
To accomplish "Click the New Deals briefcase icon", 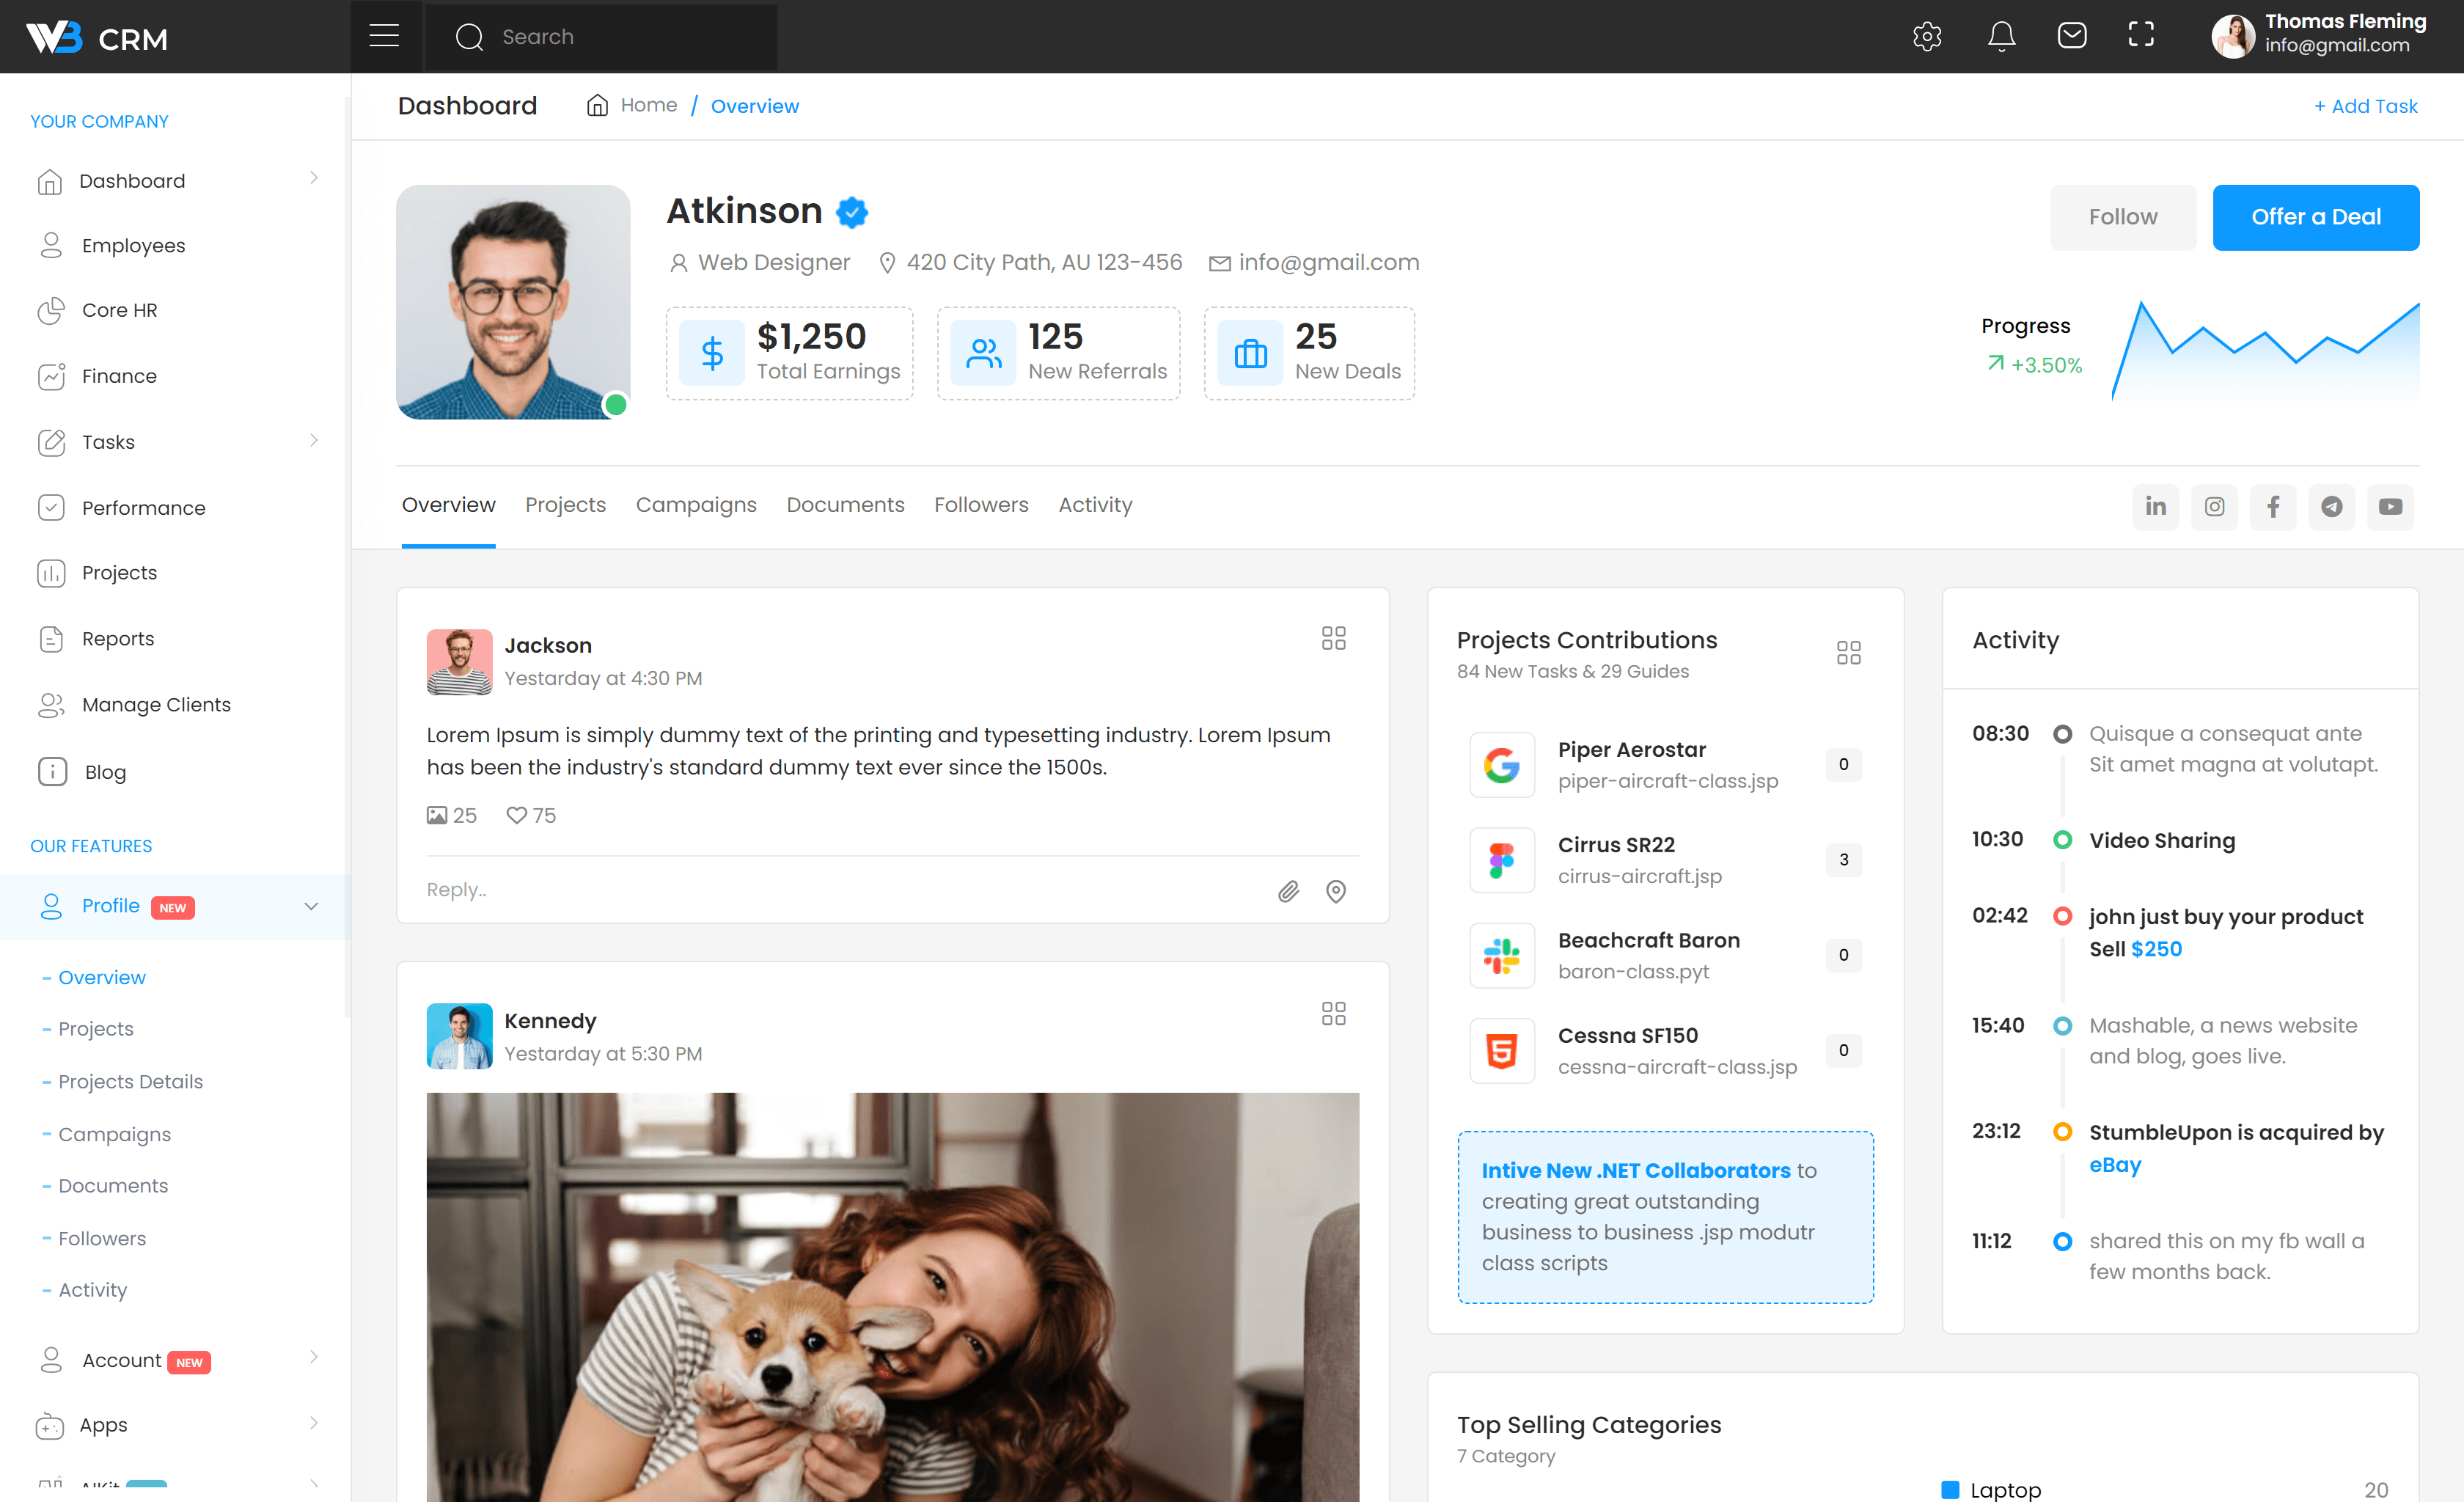I will (1251, 353).
